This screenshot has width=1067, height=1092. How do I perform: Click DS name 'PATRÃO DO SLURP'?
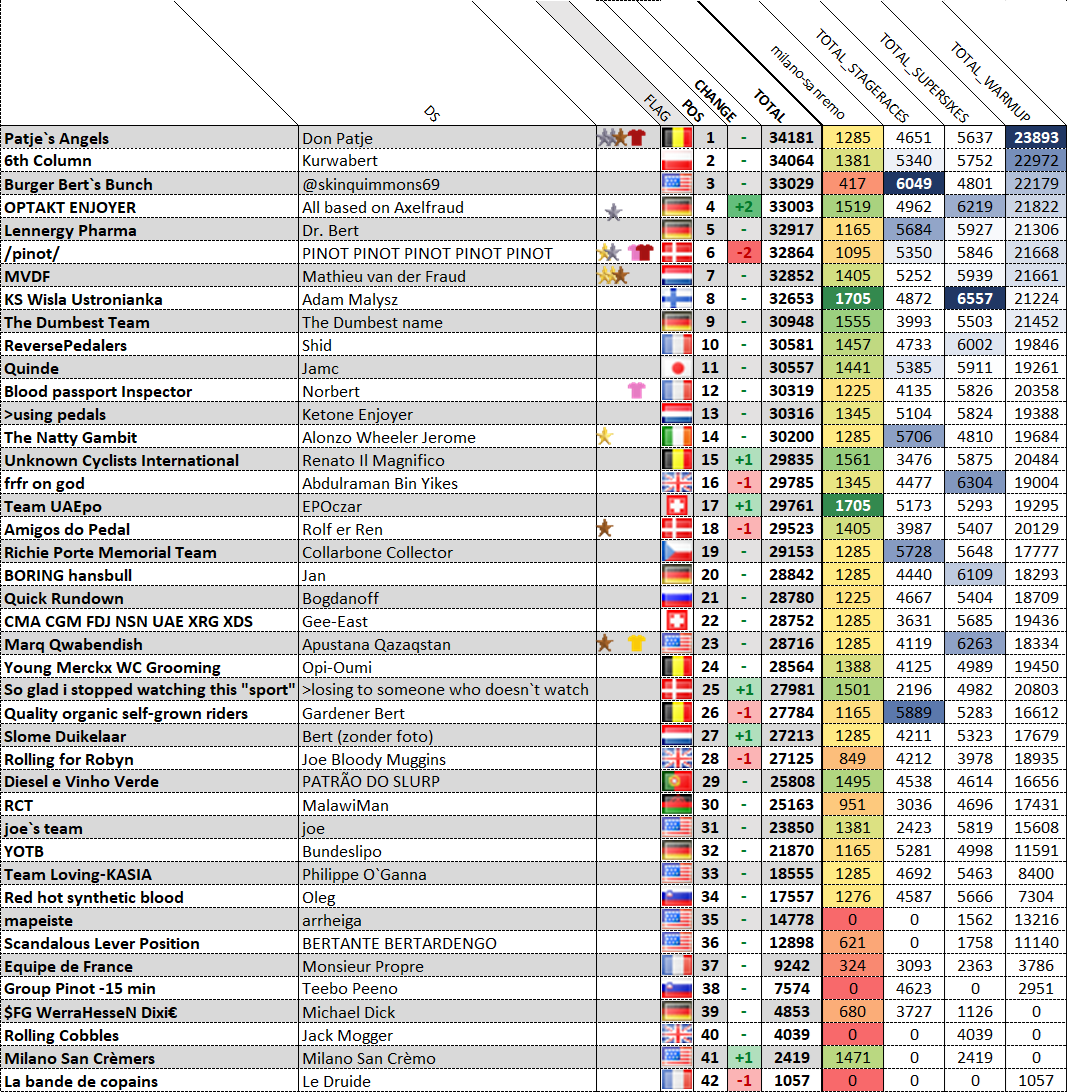pyautogui.click(x=371, y=781)
